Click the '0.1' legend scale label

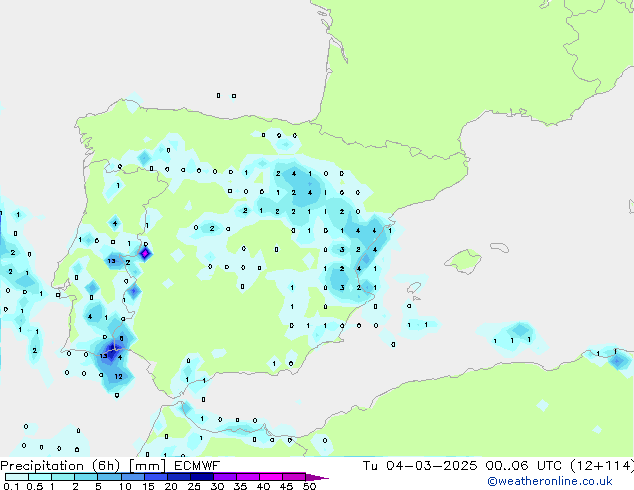click(x=11, y=486)
